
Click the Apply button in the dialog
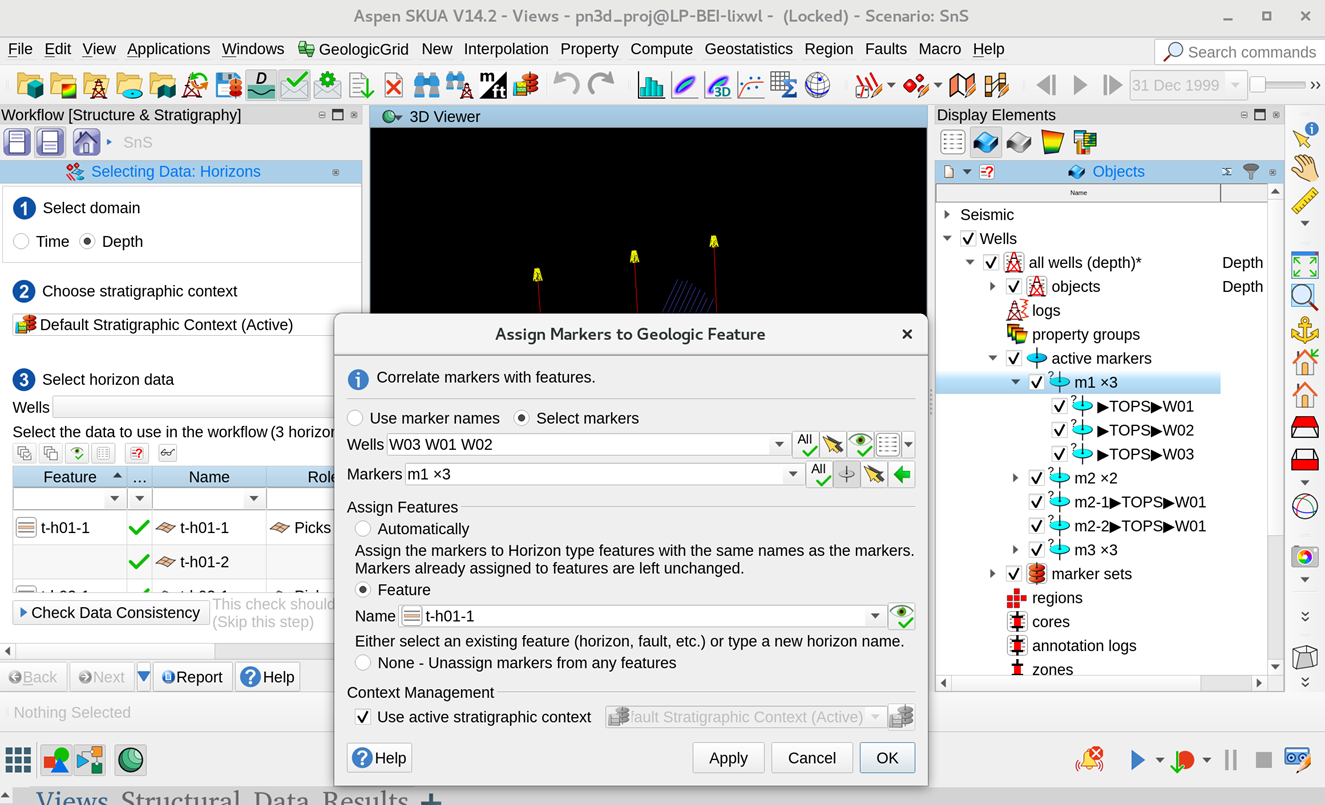click(x=728, y=758)
